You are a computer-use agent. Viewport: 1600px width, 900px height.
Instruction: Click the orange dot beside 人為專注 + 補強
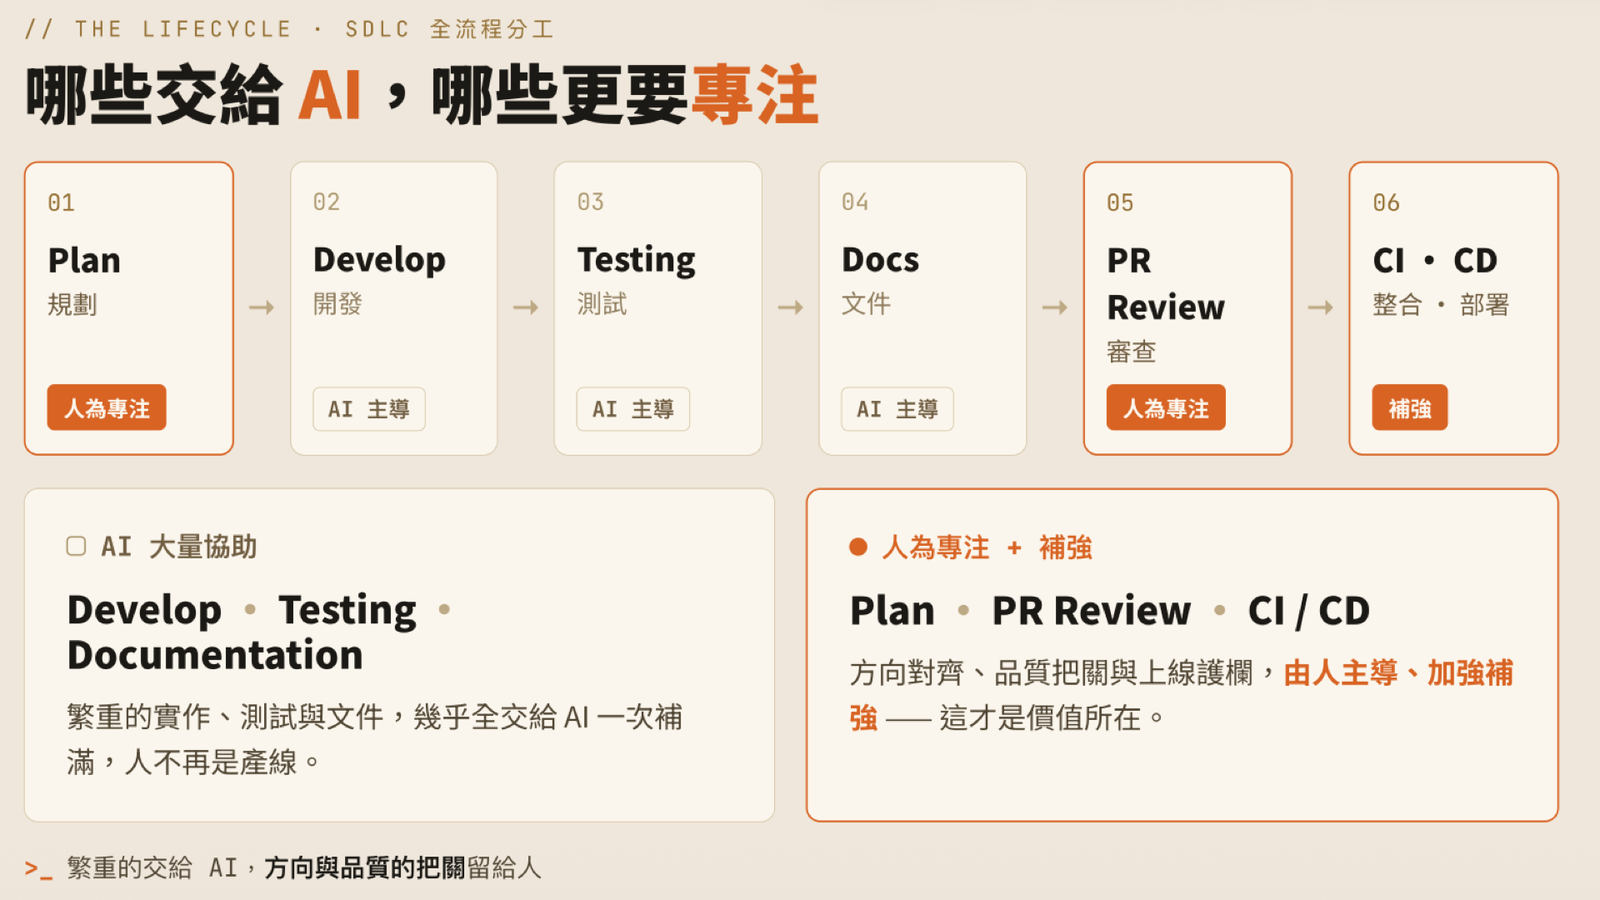click(x=858, y=547)
